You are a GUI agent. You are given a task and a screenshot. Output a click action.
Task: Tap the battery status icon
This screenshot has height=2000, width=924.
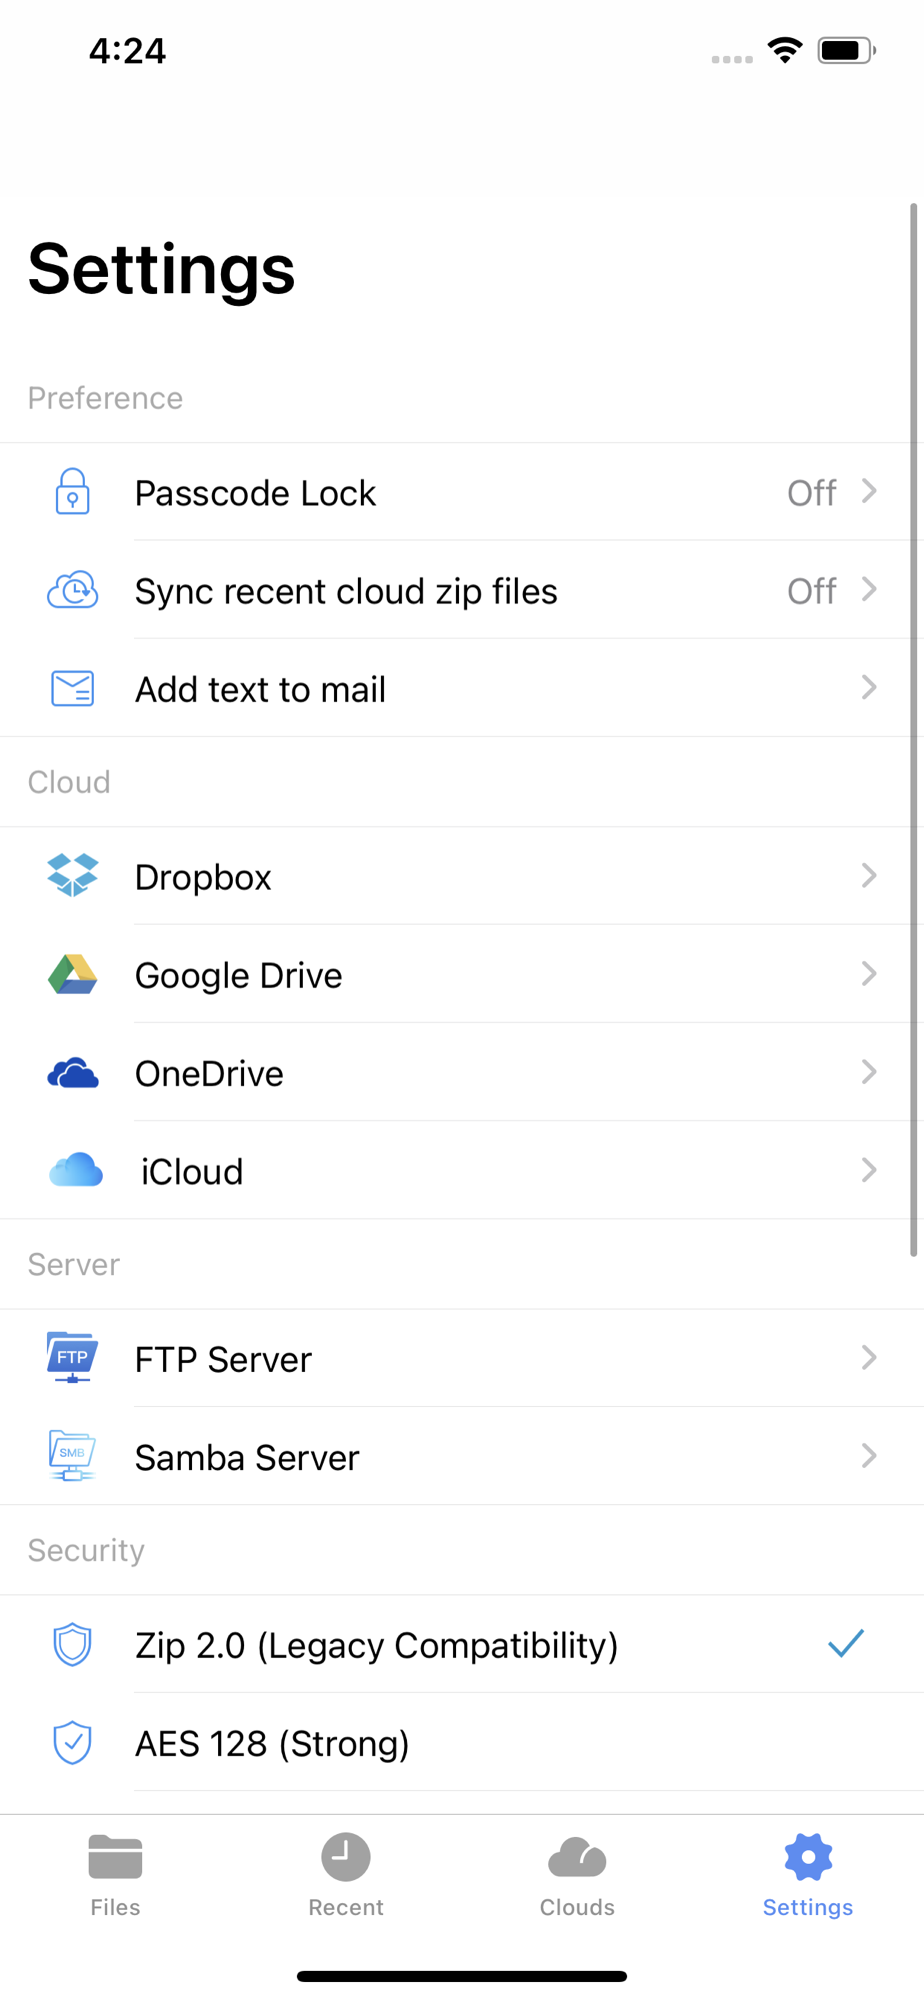click(846, 50)
